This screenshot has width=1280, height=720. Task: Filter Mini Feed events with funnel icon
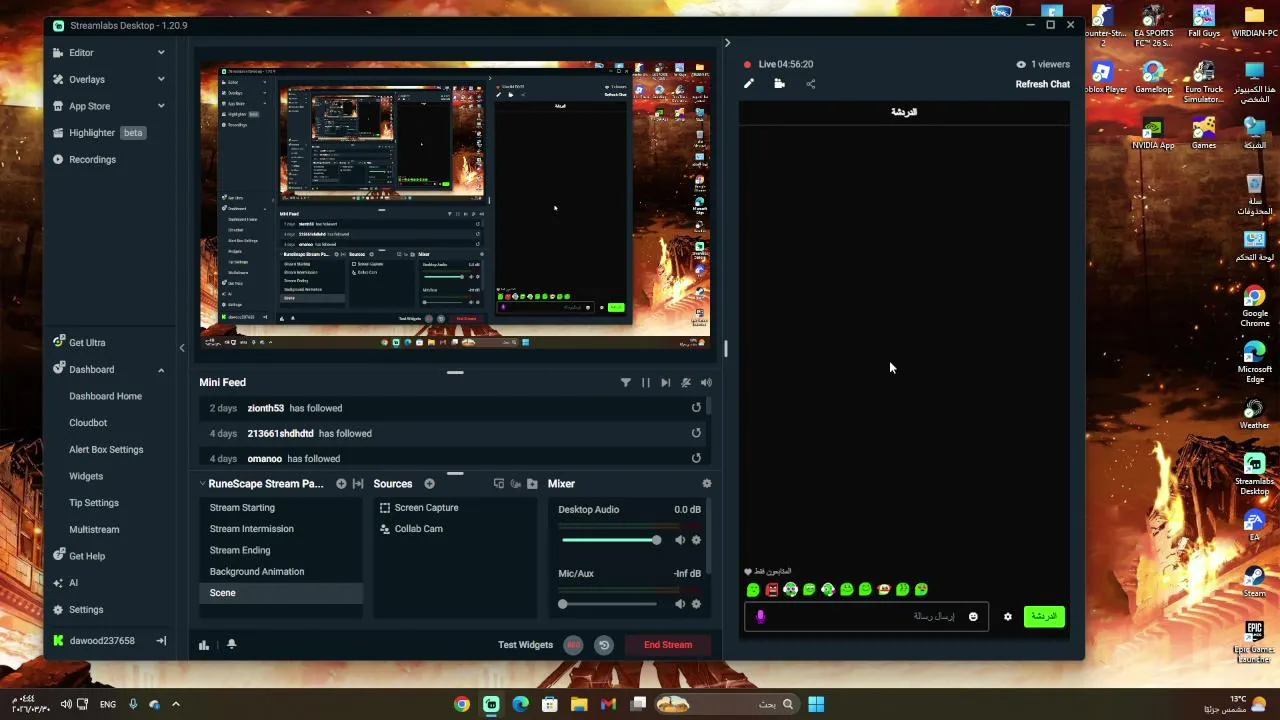click(x=626, y=382)
